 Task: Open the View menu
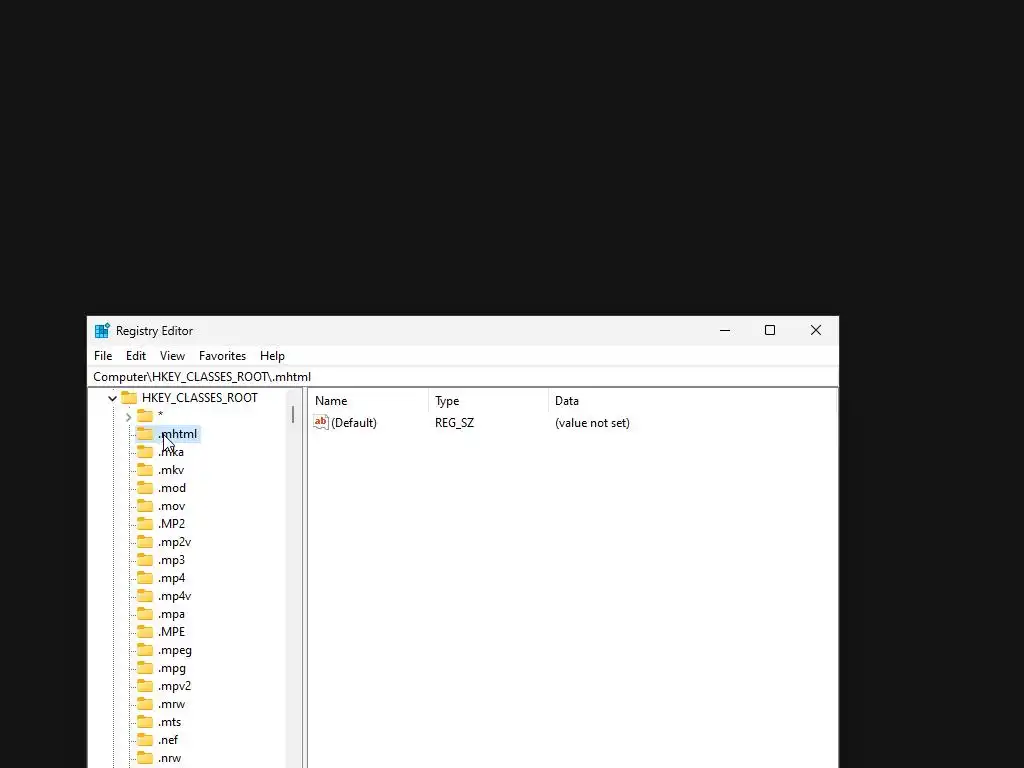(x=172, y=356)
